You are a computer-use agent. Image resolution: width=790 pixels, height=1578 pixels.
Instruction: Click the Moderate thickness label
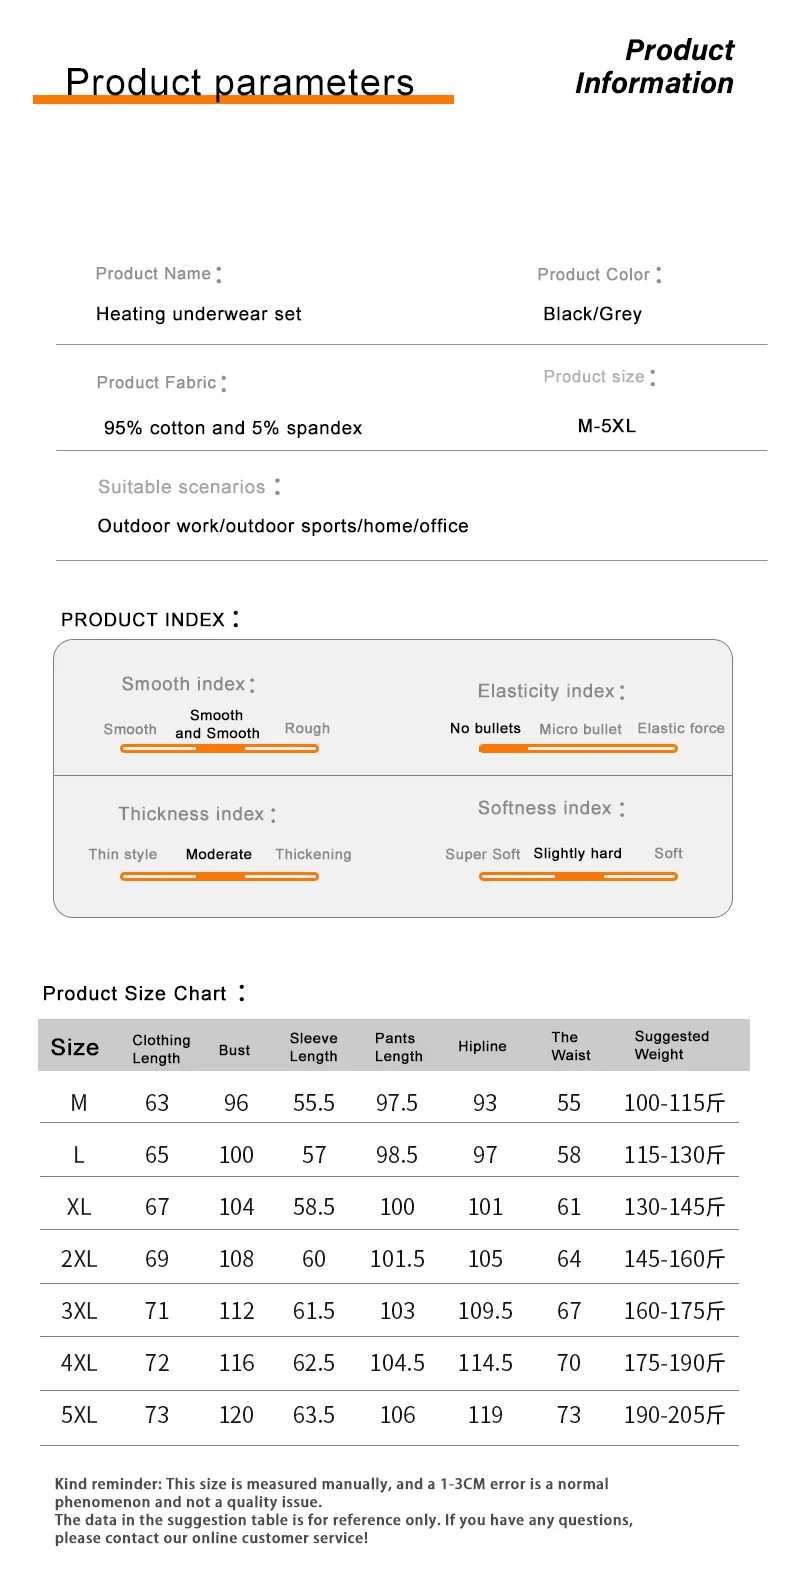[x=219, y=854]
